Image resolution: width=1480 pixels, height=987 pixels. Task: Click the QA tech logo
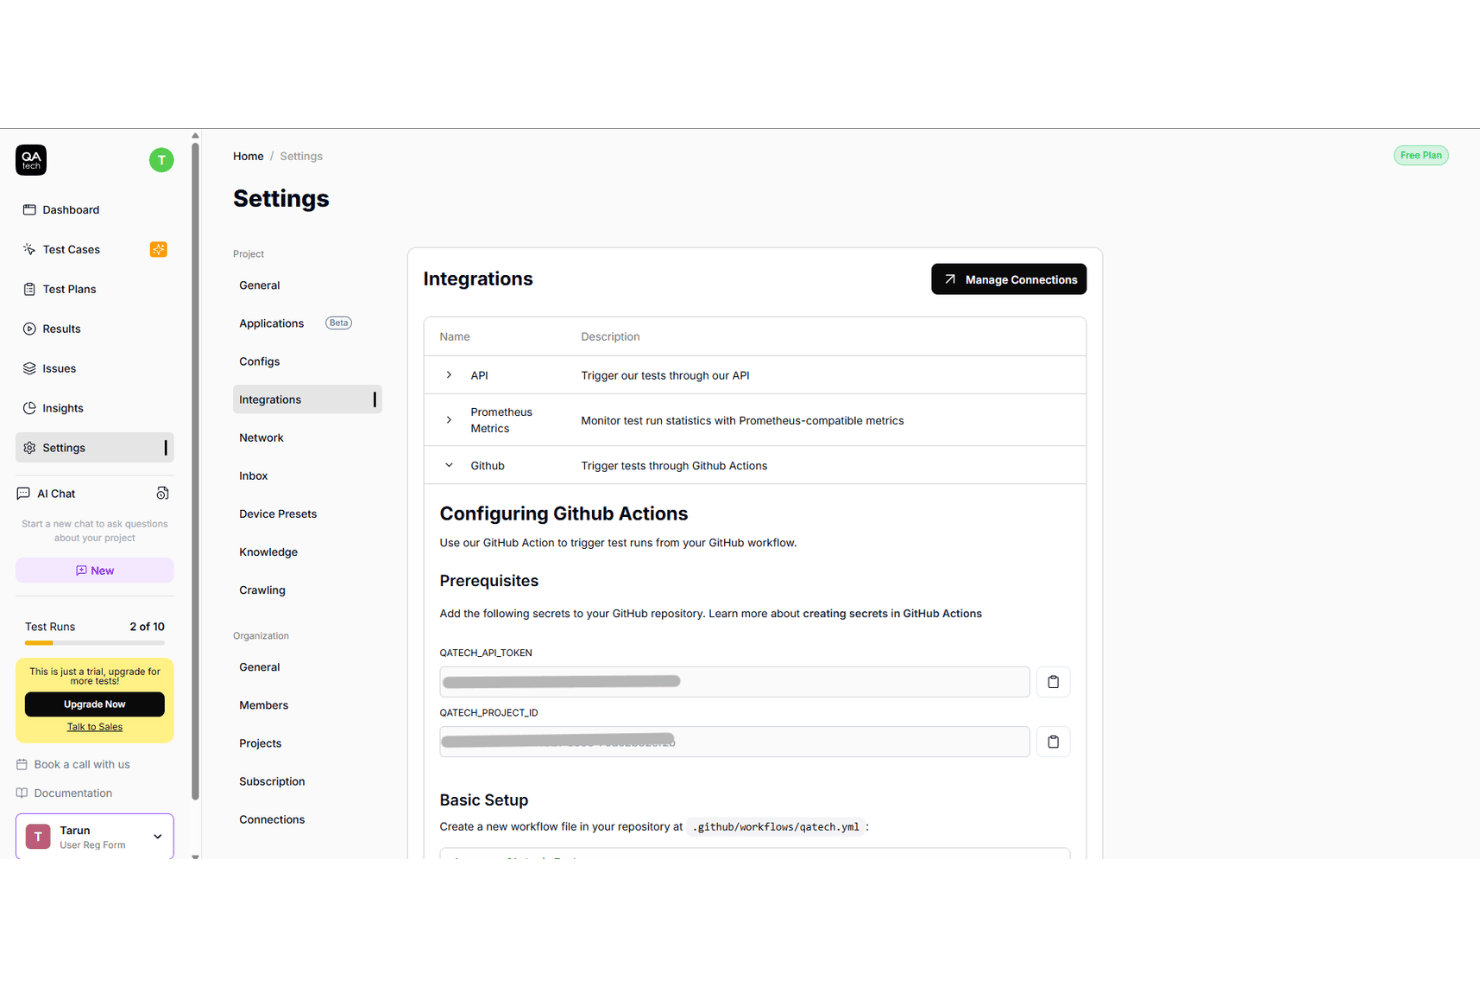(31, 160)
